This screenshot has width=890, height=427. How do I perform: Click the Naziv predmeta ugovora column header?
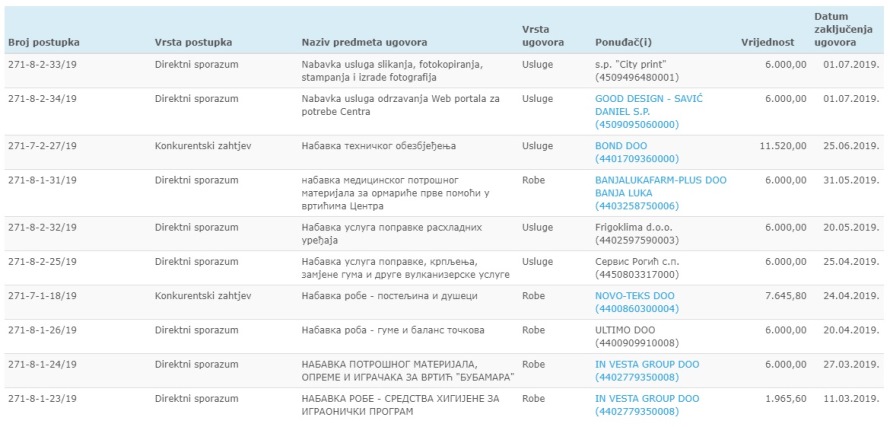(x=364, y=43)
